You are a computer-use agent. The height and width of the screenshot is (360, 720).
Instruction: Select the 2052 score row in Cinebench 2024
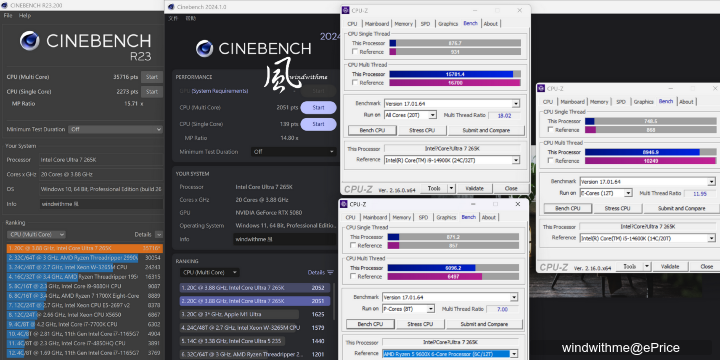pyautogui.click(x=255, y=288)
